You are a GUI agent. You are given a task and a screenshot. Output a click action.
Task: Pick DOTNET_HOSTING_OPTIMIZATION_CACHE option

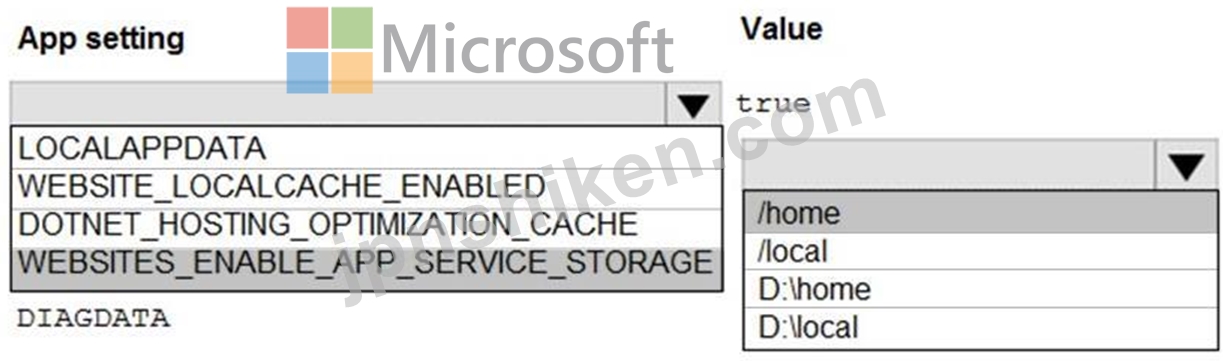[366, 224]
